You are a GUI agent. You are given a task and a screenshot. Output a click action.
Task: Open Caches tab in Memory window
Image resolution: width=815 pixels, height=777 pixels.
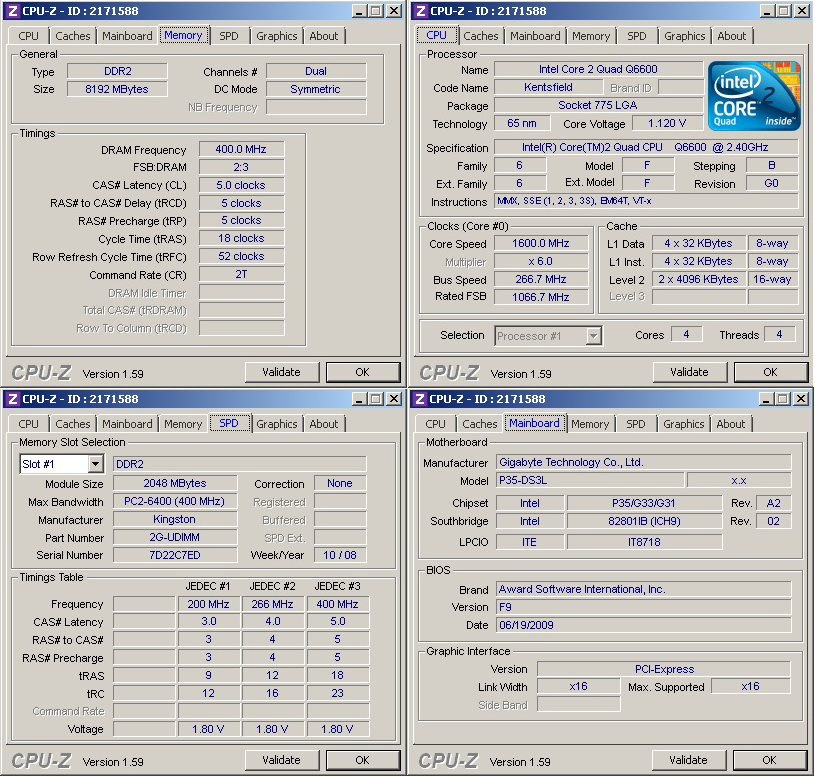(72, 36)
